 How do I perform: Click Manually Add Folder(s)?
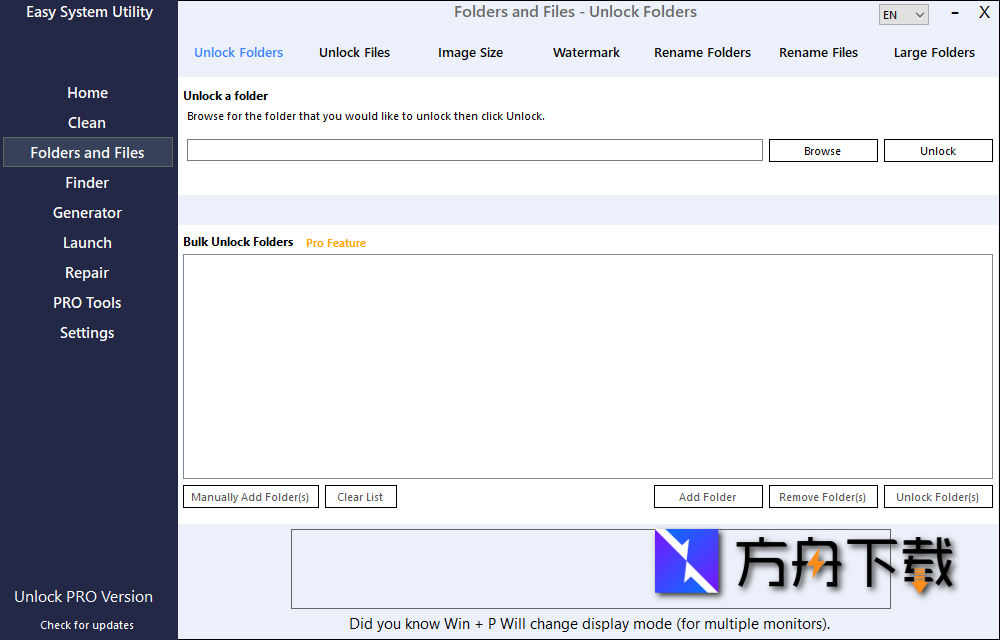tap(250, 496)
